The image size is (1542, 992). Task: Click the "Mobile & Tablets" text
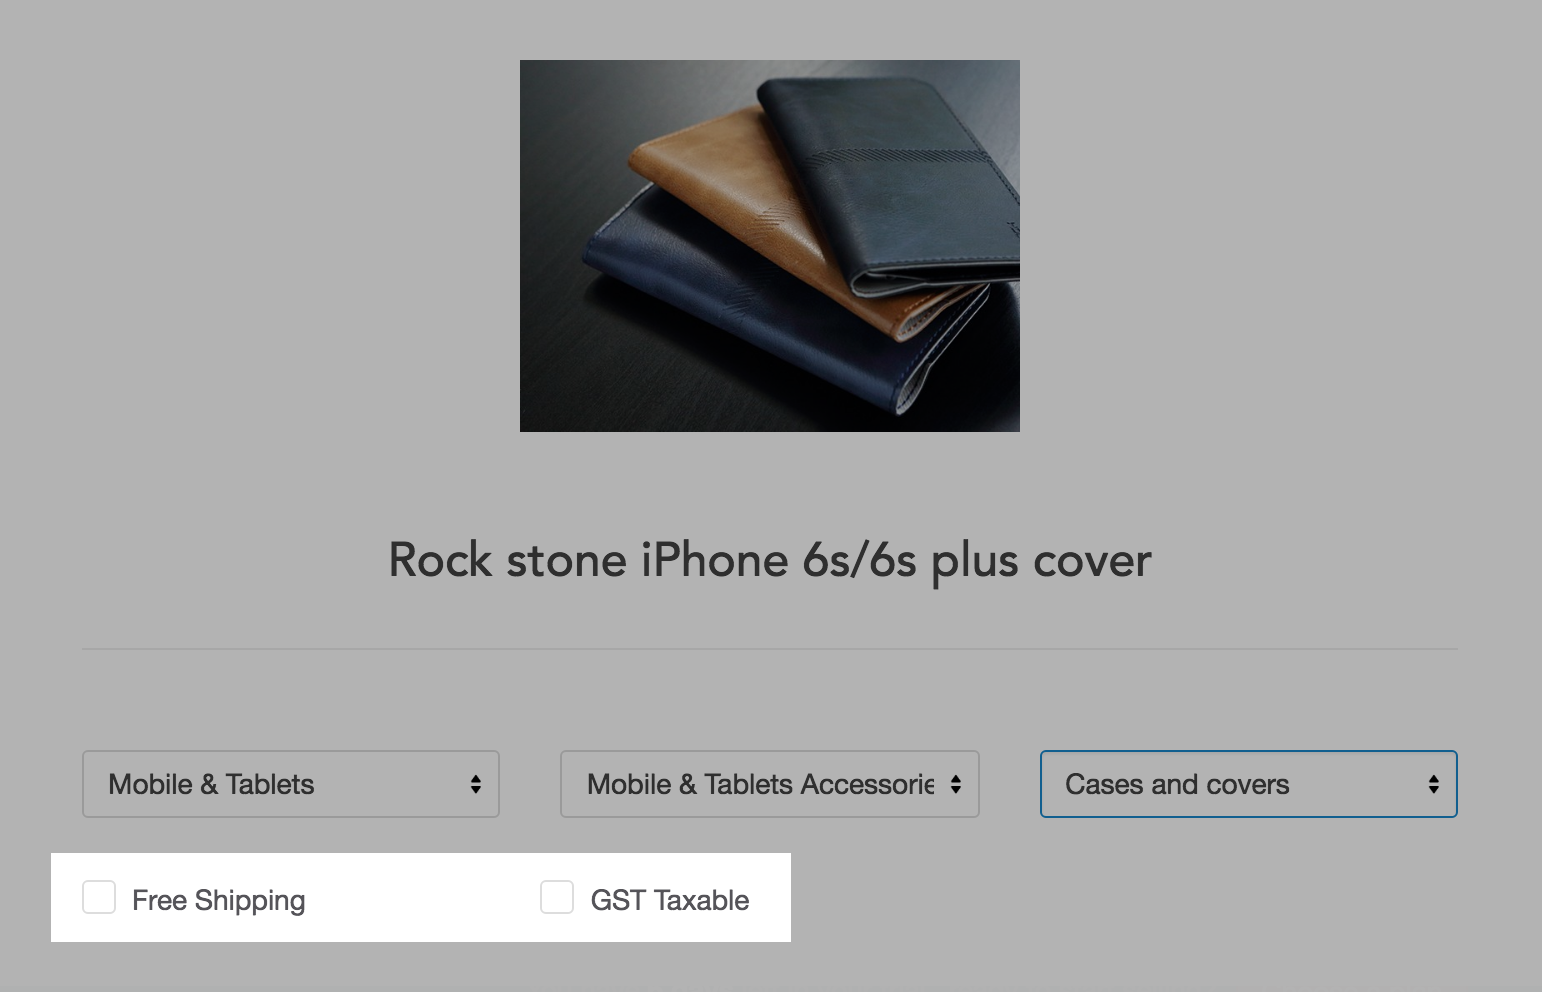point(211,784)
